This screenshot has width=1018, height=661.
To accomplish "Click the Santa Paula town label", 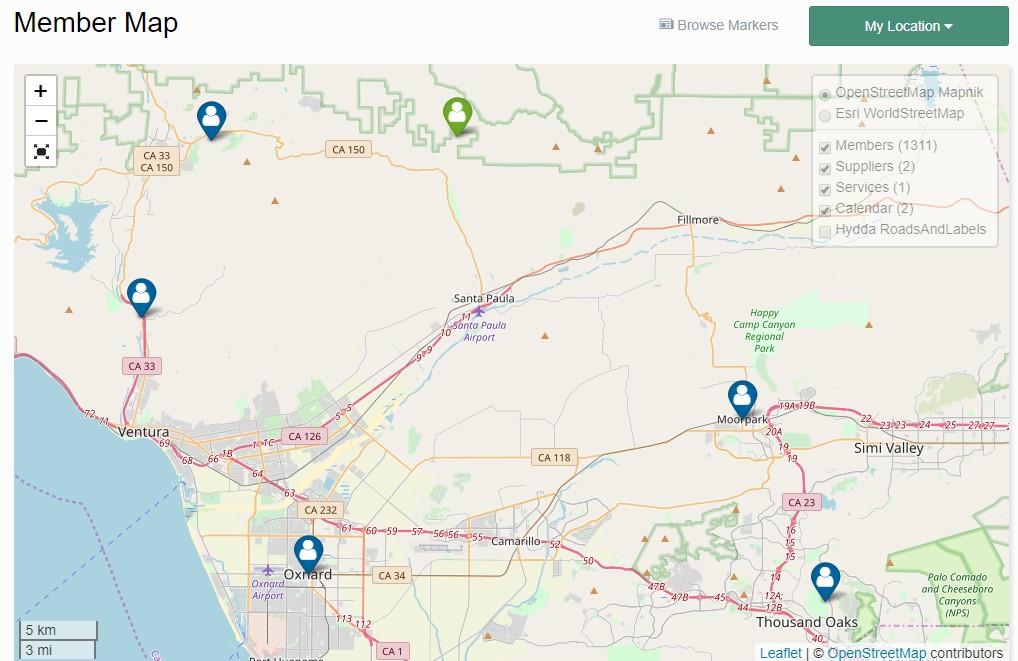I will 484,298.
